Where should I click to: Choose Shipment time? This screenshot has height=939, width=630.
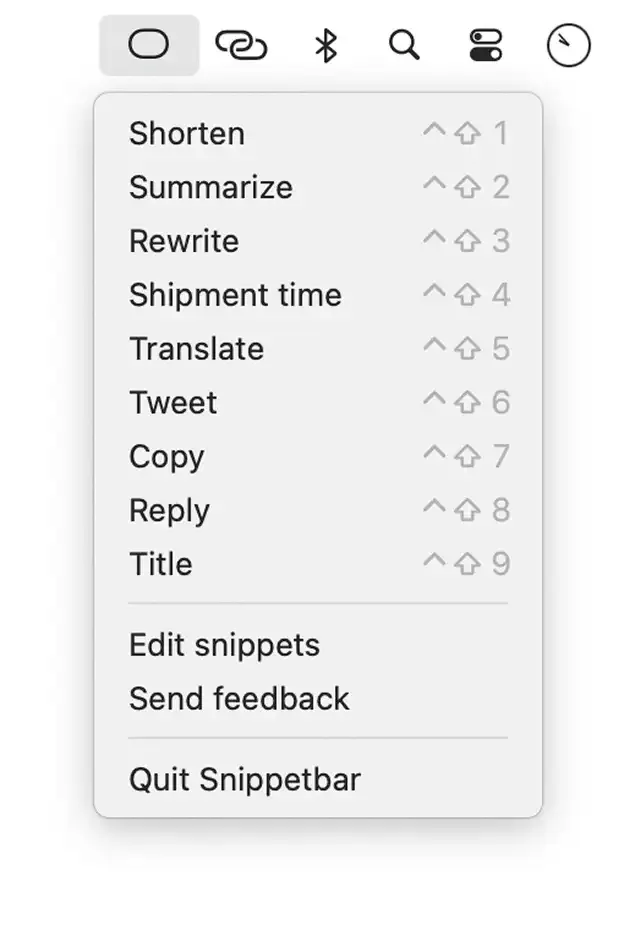pos(235,295)
